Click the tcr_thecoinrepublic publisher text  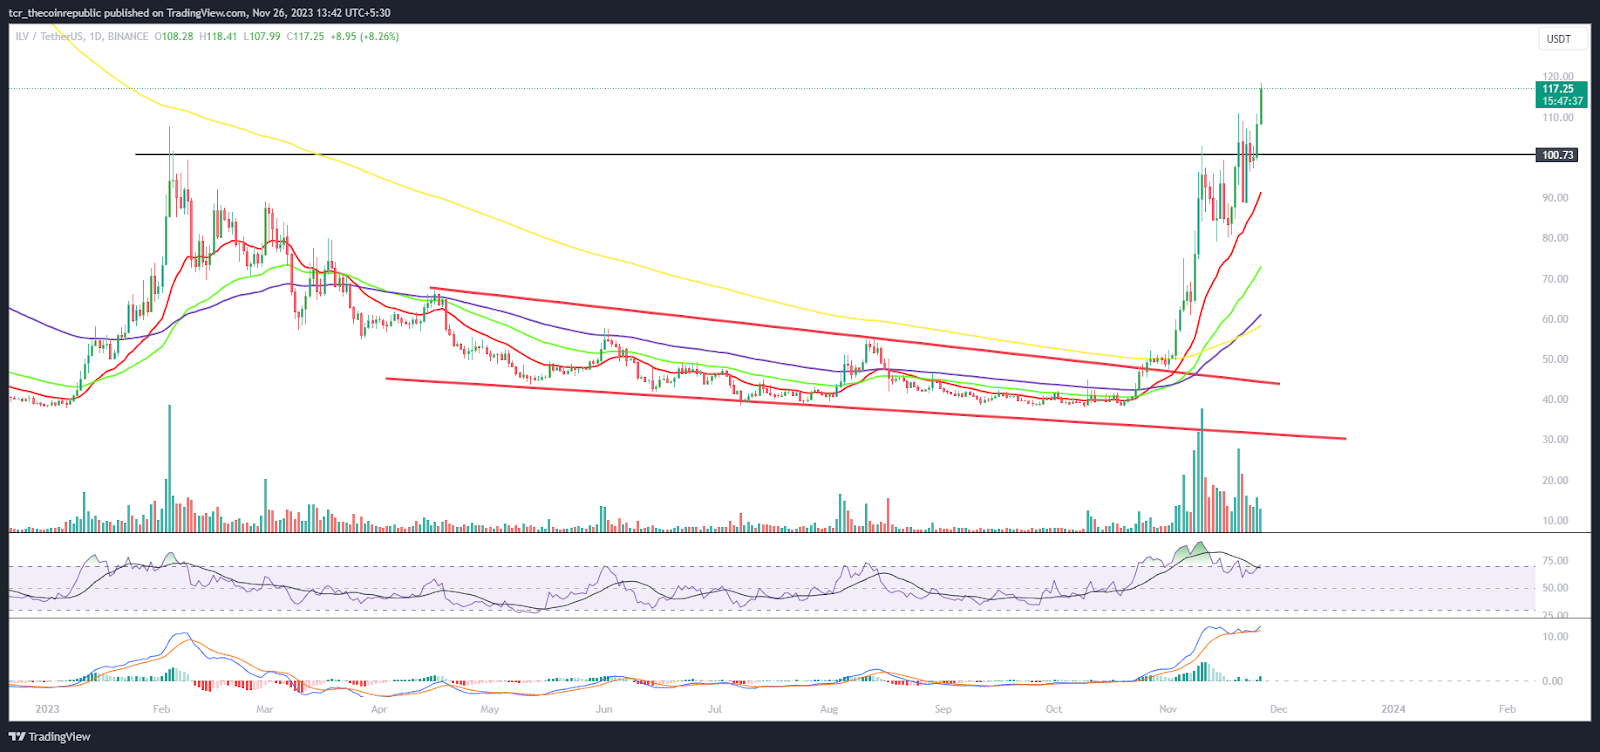(x=55, y=13)
